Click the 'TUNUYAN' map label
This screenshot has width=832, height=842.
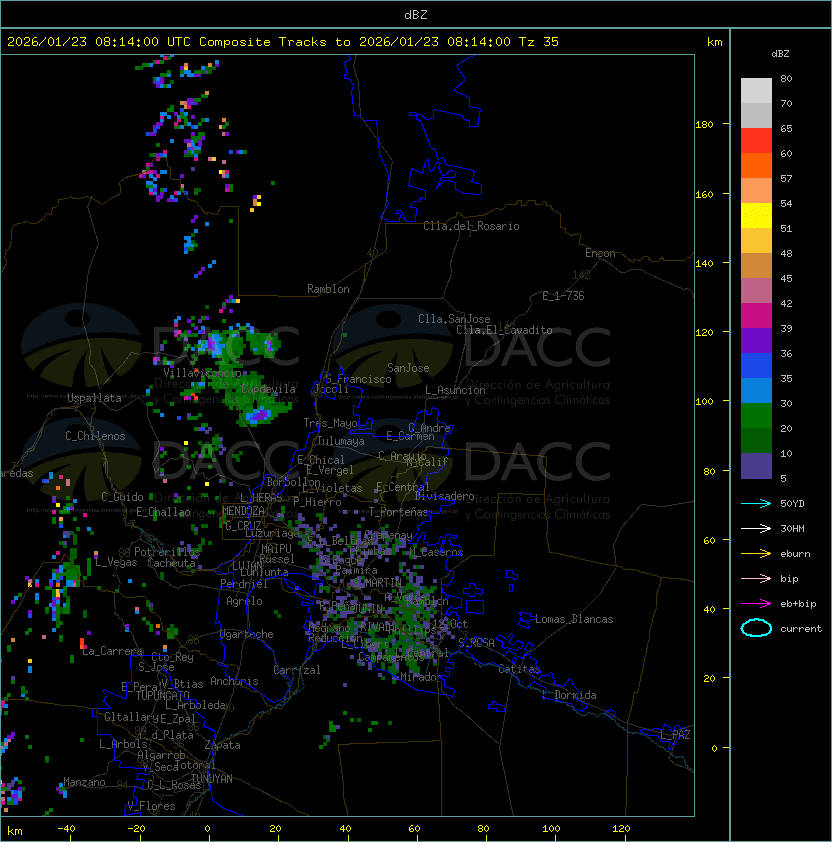(x=212, y=779)
